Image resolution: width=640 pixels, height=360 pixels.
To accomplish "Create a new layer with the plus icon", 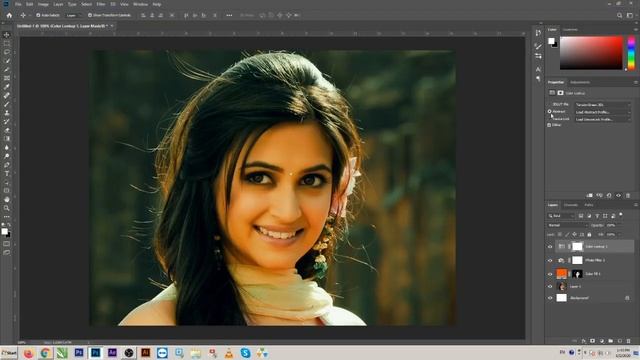I will (x=620, y=340).
